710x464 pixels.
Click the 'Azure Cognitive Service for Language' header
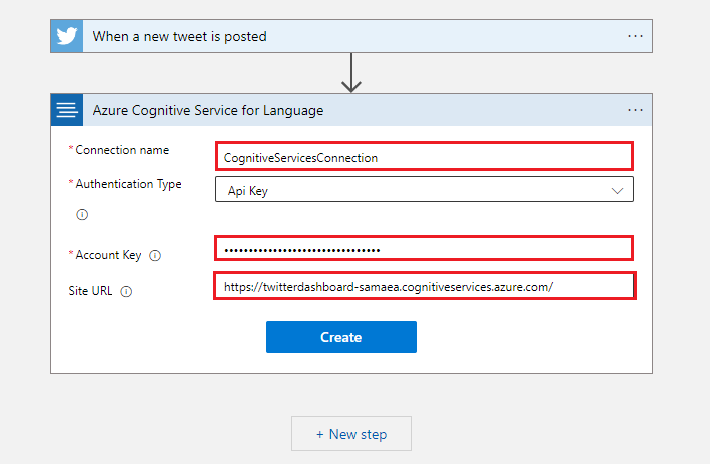(351, 110)
